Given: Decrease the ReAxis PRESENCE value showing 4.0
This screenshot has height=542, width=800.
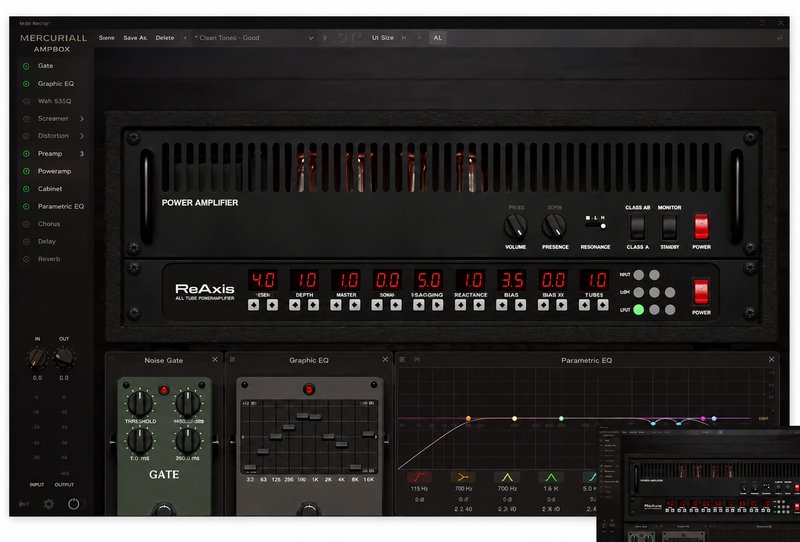Looking at the screenshot, I should (x=254, y=305).
